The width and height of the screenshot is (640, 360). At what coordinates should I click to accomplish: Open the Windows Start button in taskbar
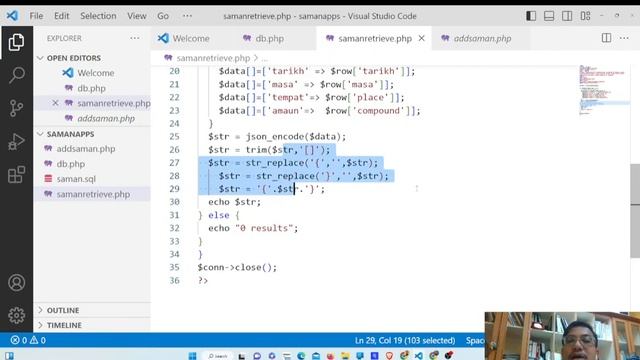point(193,356)
